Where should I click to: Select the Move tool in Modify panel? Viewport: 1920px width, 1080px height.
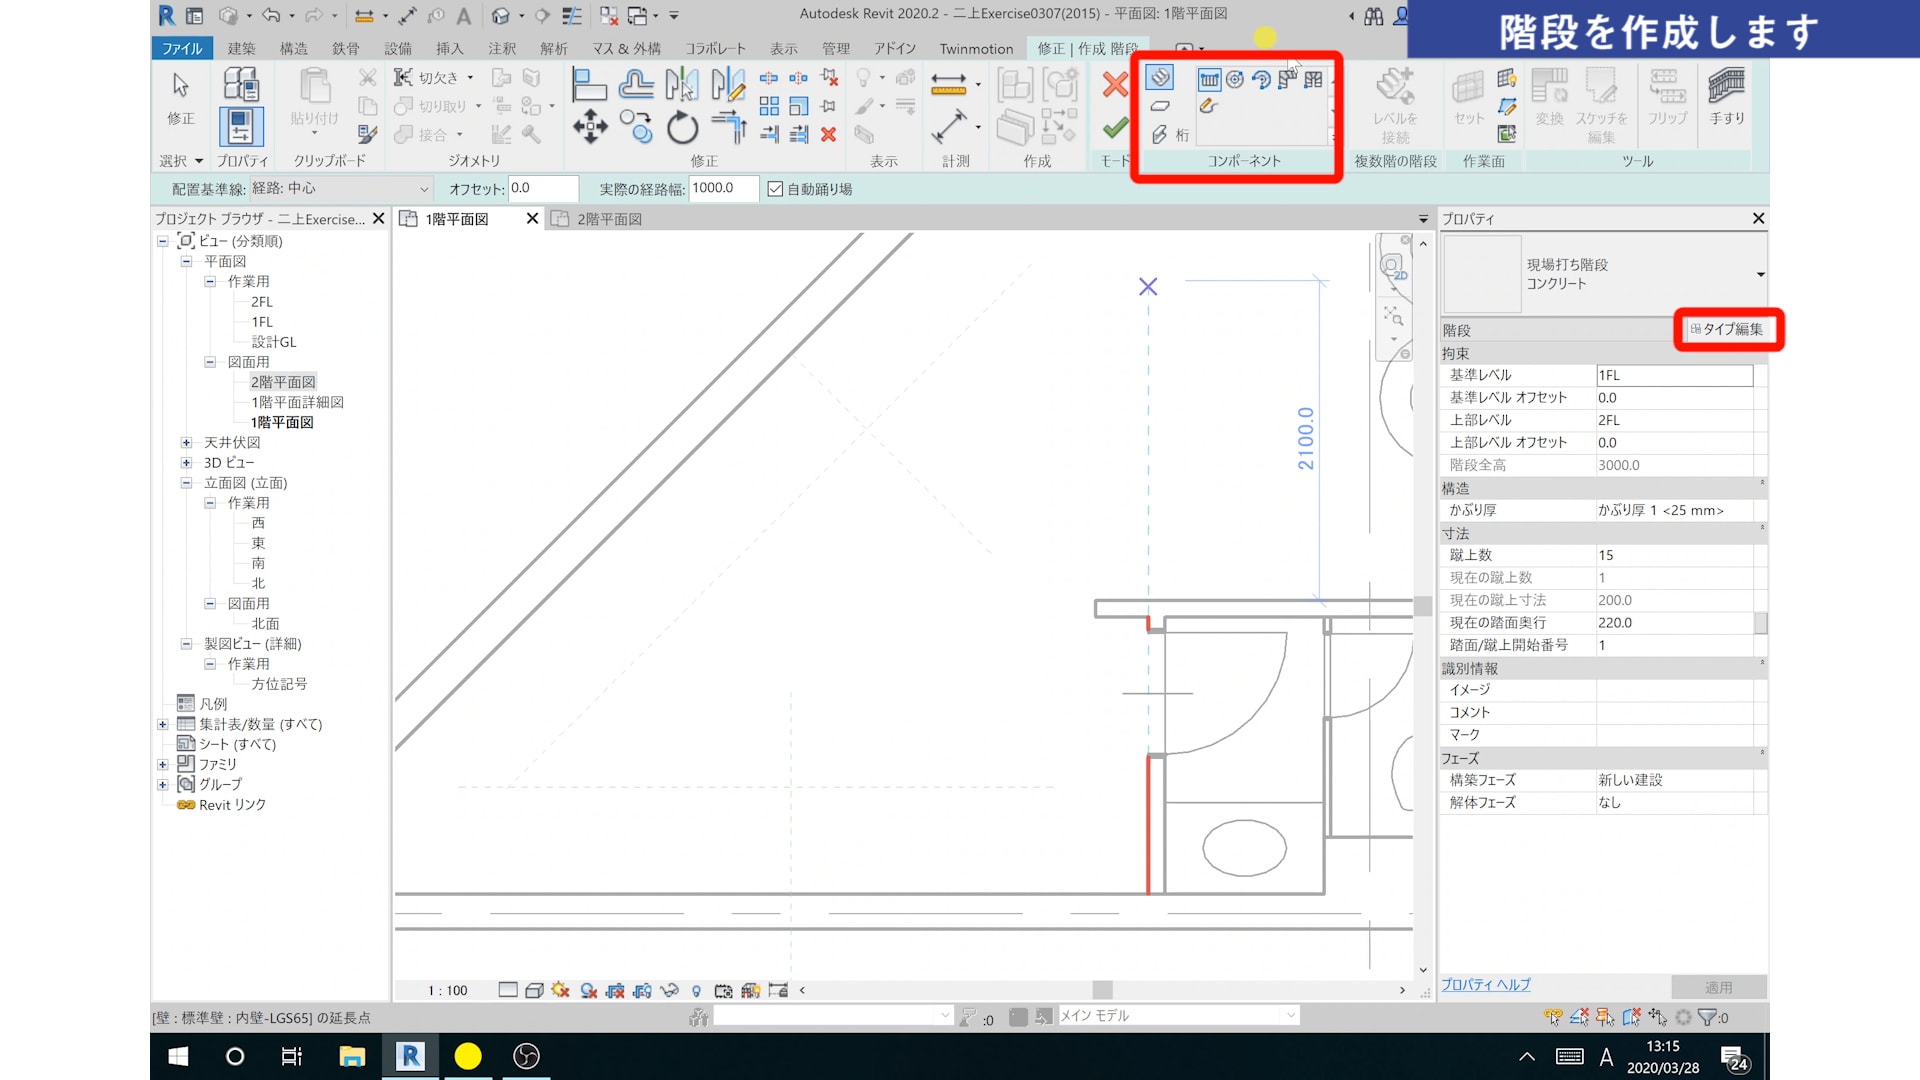click(590, 128)
